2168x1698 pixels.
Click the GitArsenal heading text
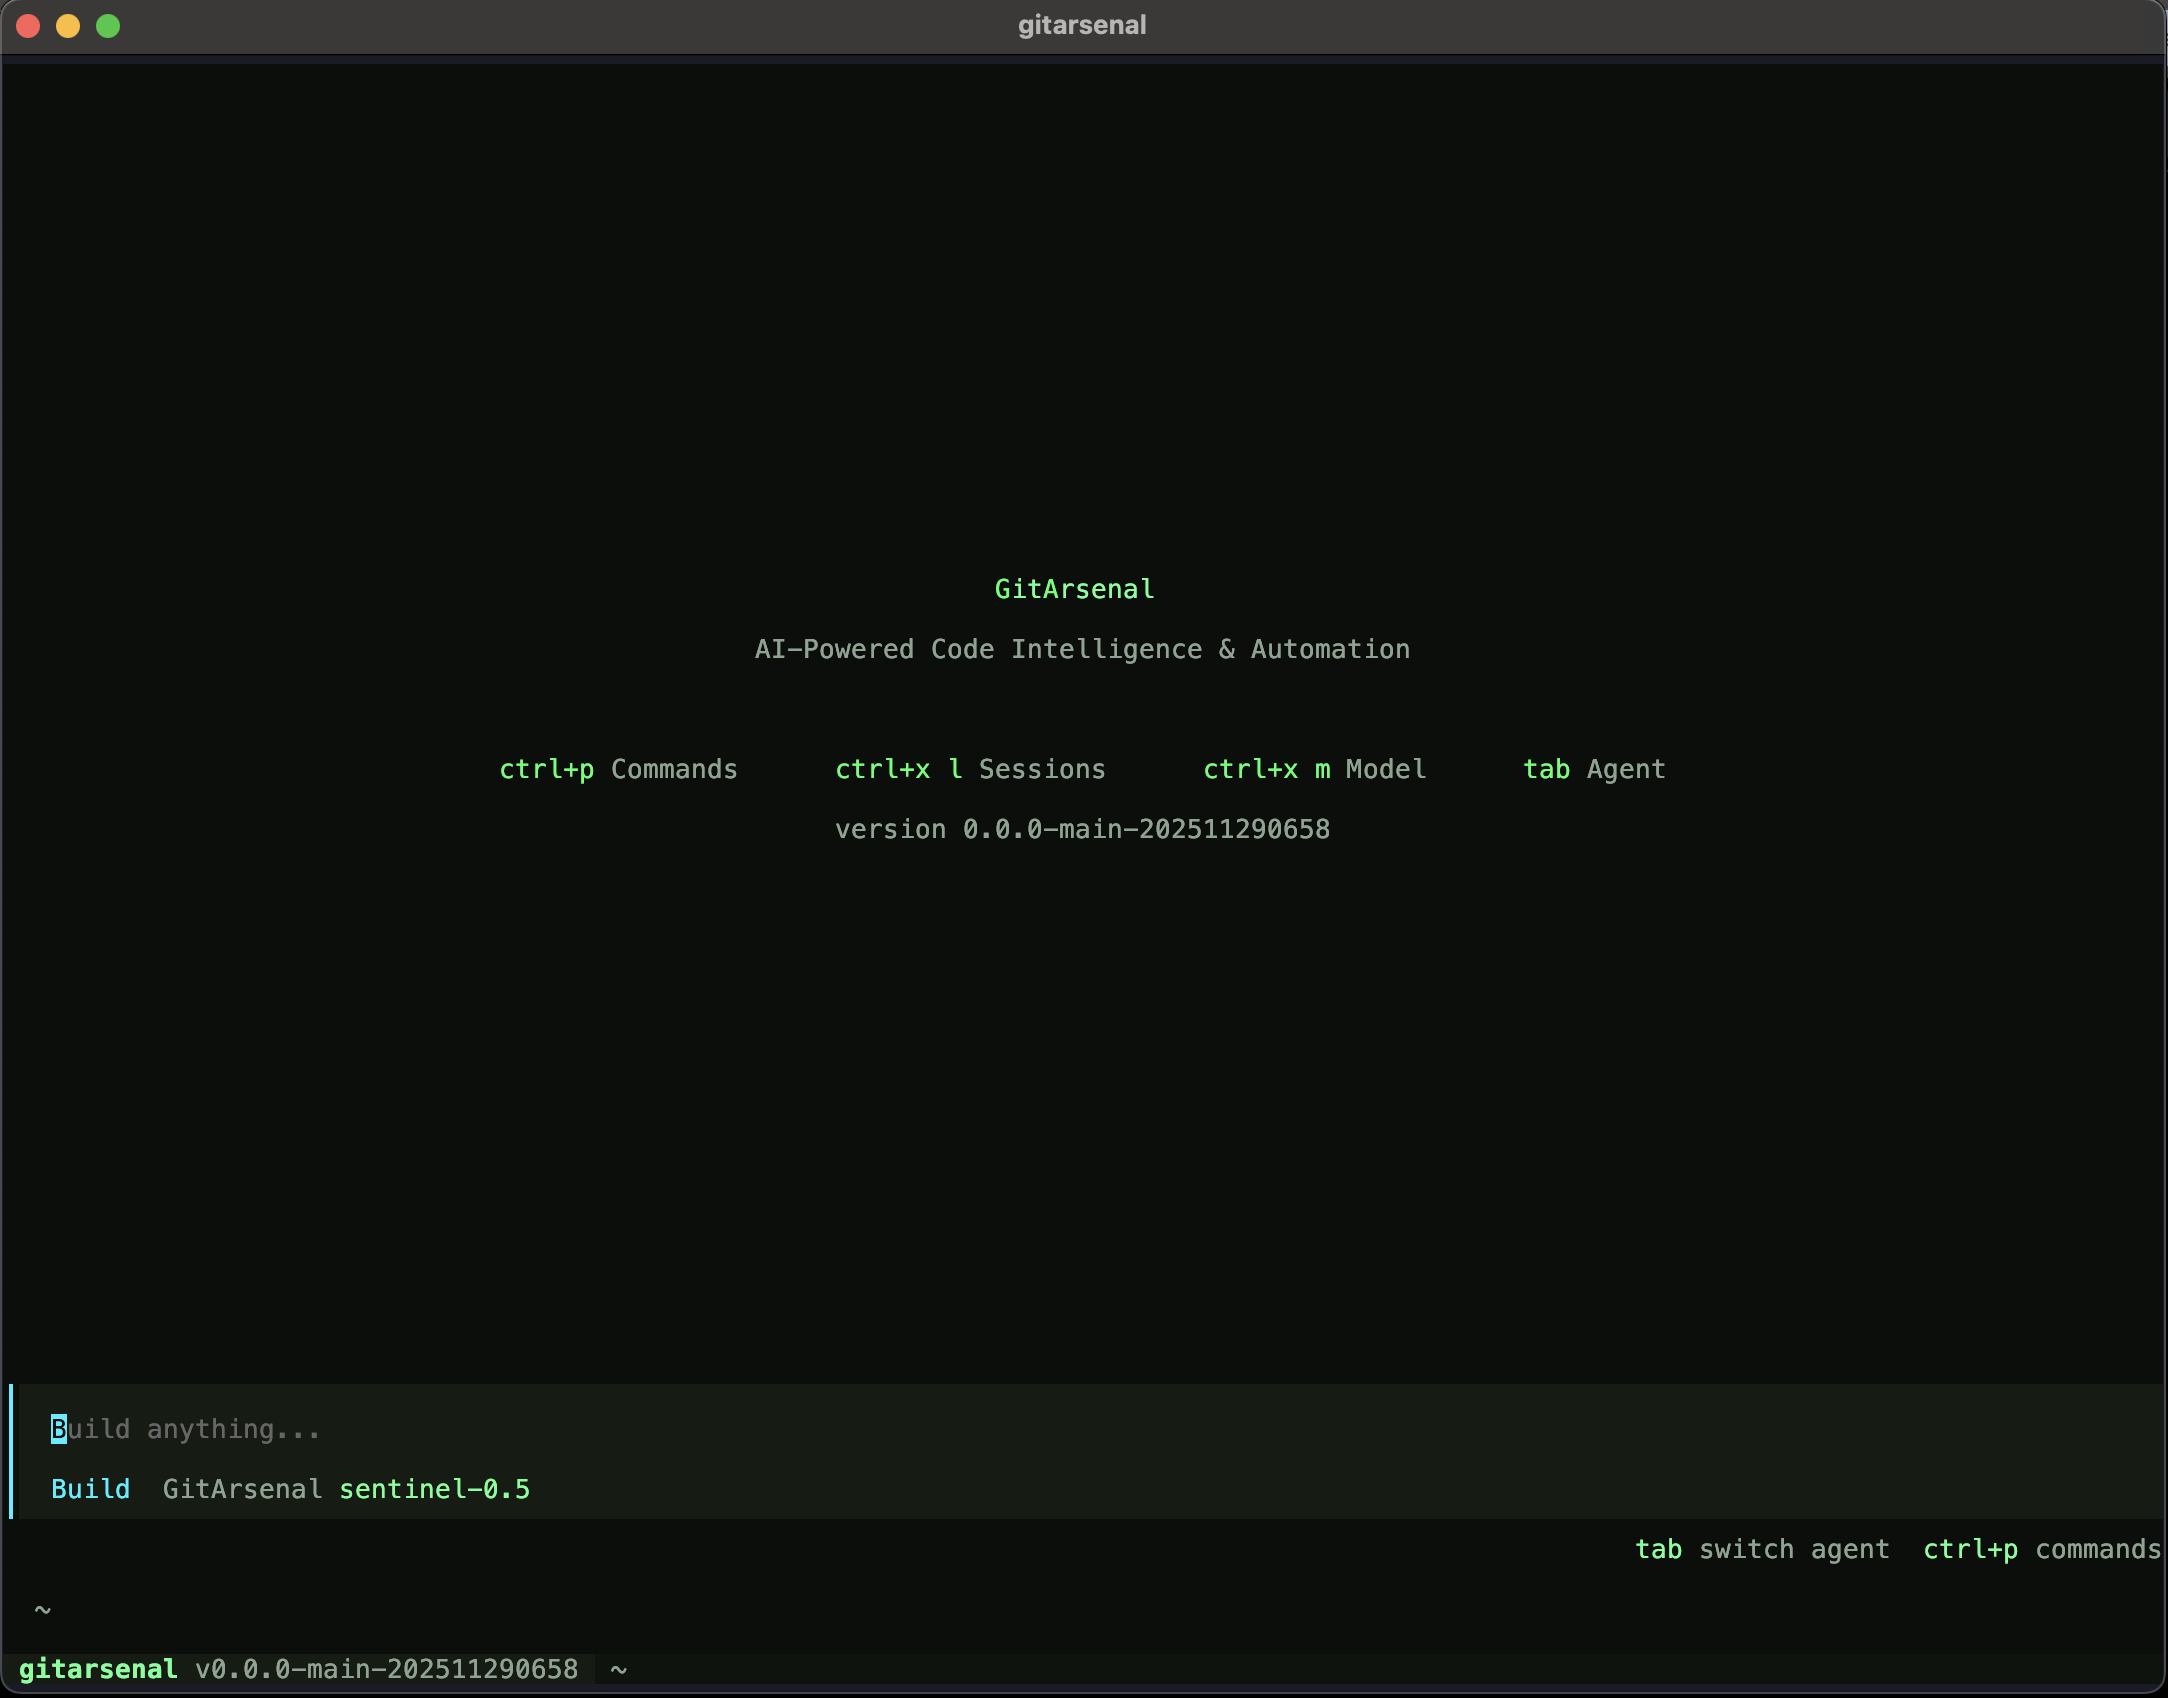(x=1074, y=589)
